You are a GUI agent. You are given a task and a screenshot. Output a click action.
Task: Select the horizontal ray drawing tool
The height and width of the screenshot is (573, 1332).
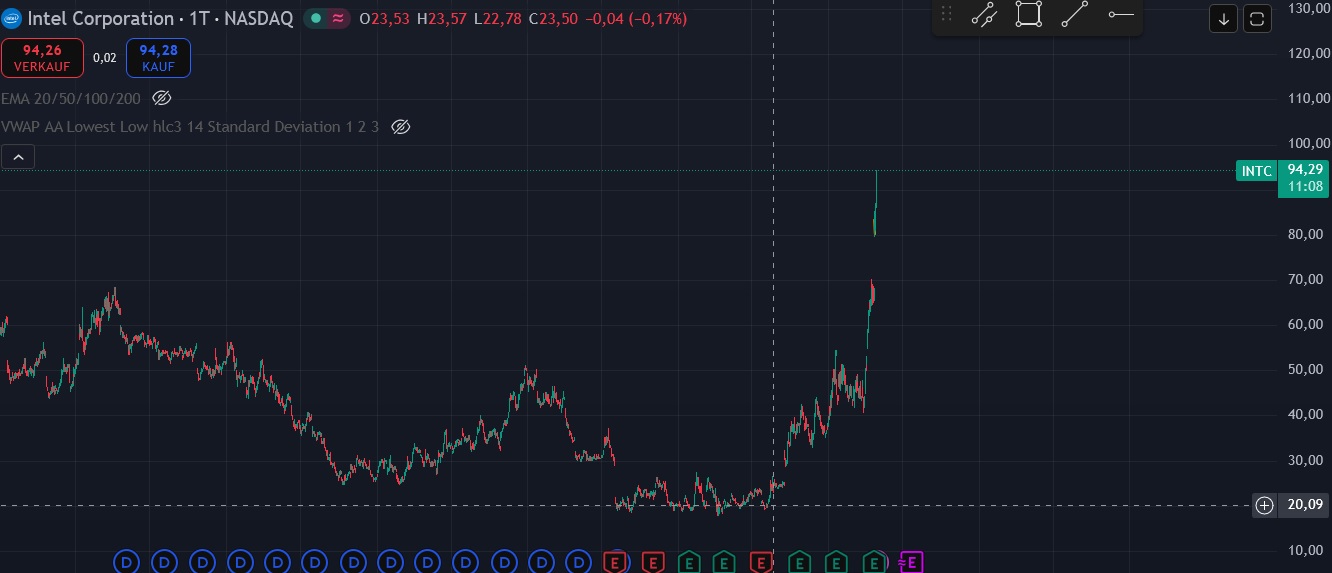click(x=1121, y=14)
